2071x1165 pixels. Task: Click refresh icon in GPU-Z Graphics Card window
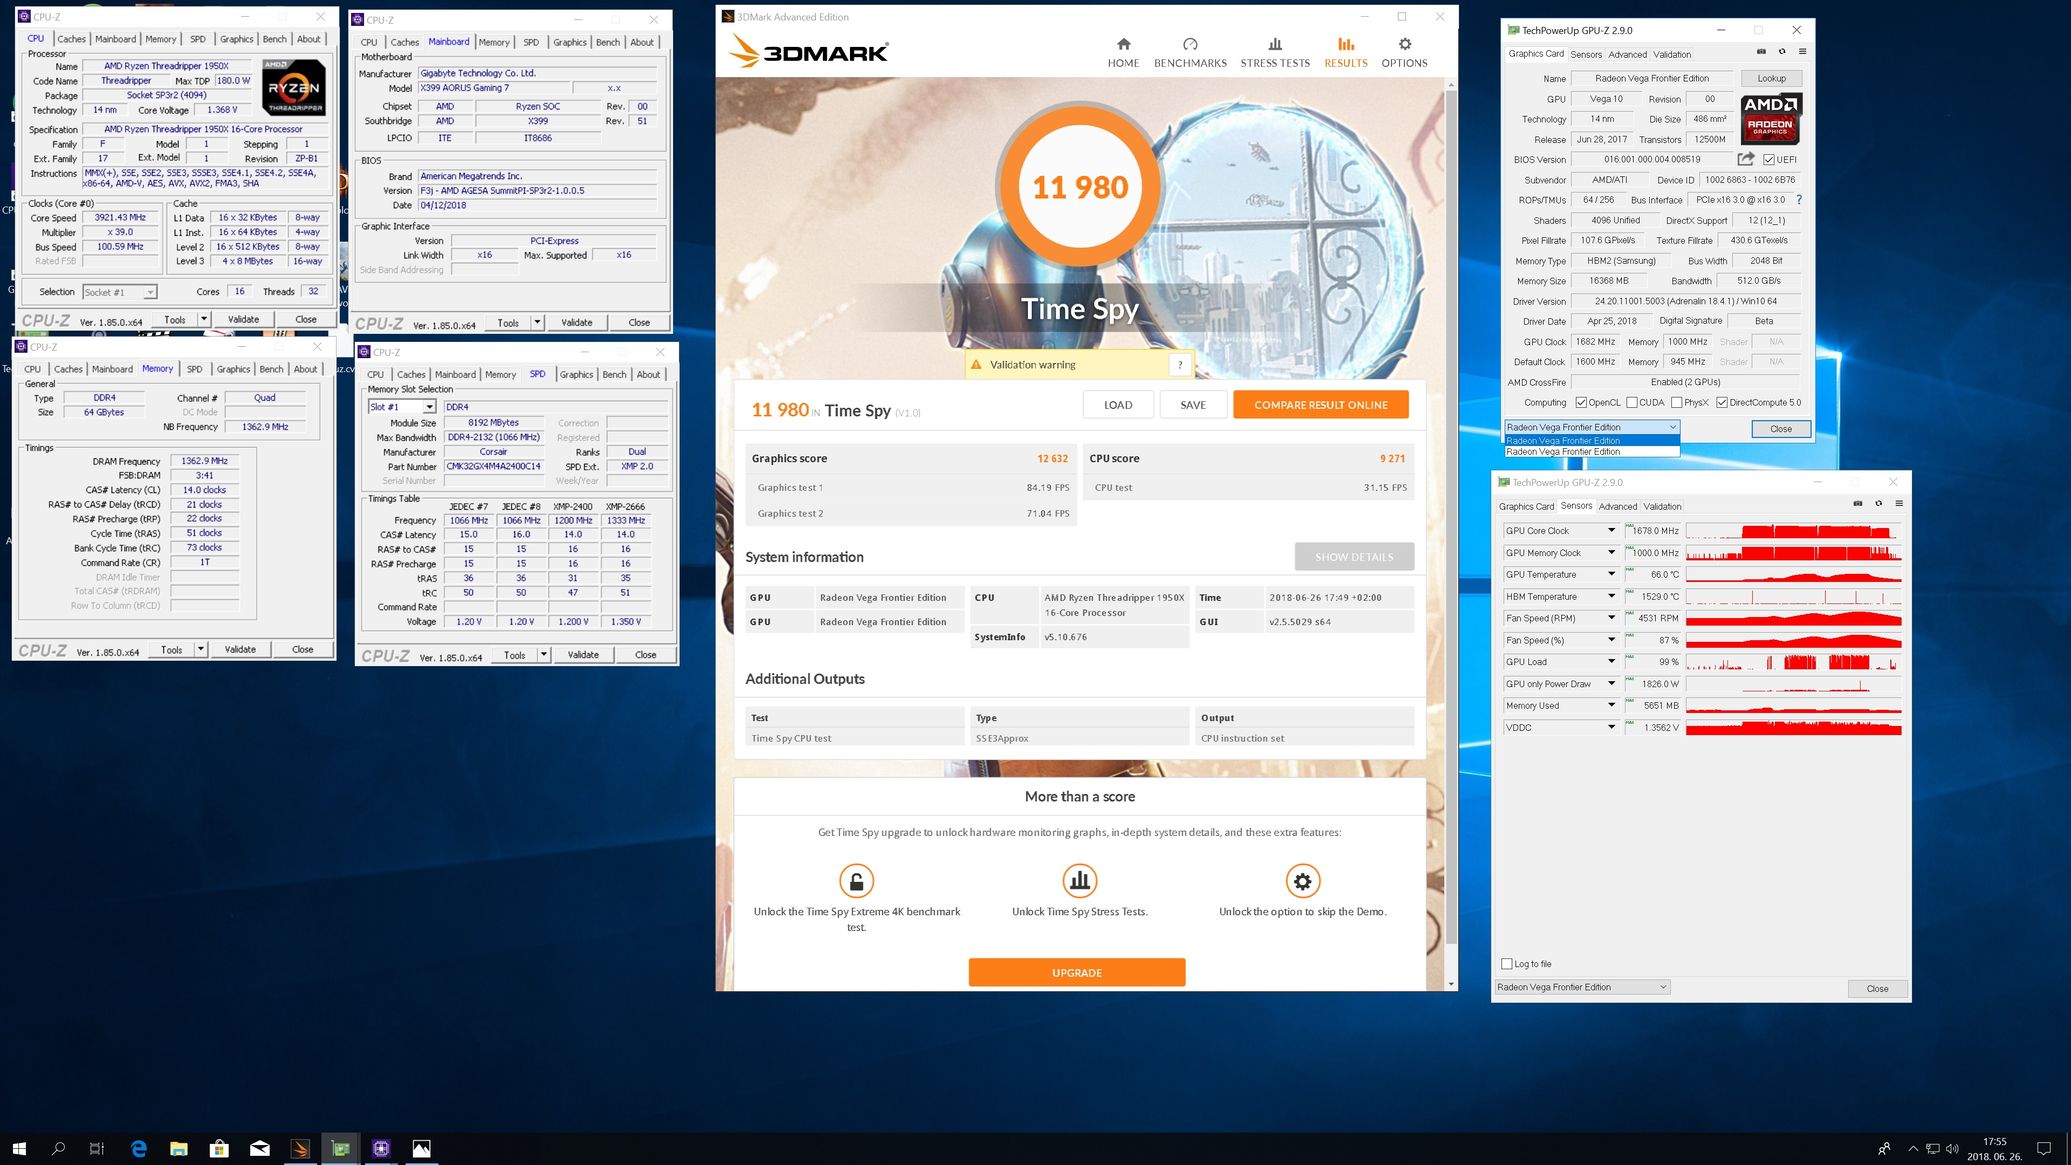point(1782,52)
